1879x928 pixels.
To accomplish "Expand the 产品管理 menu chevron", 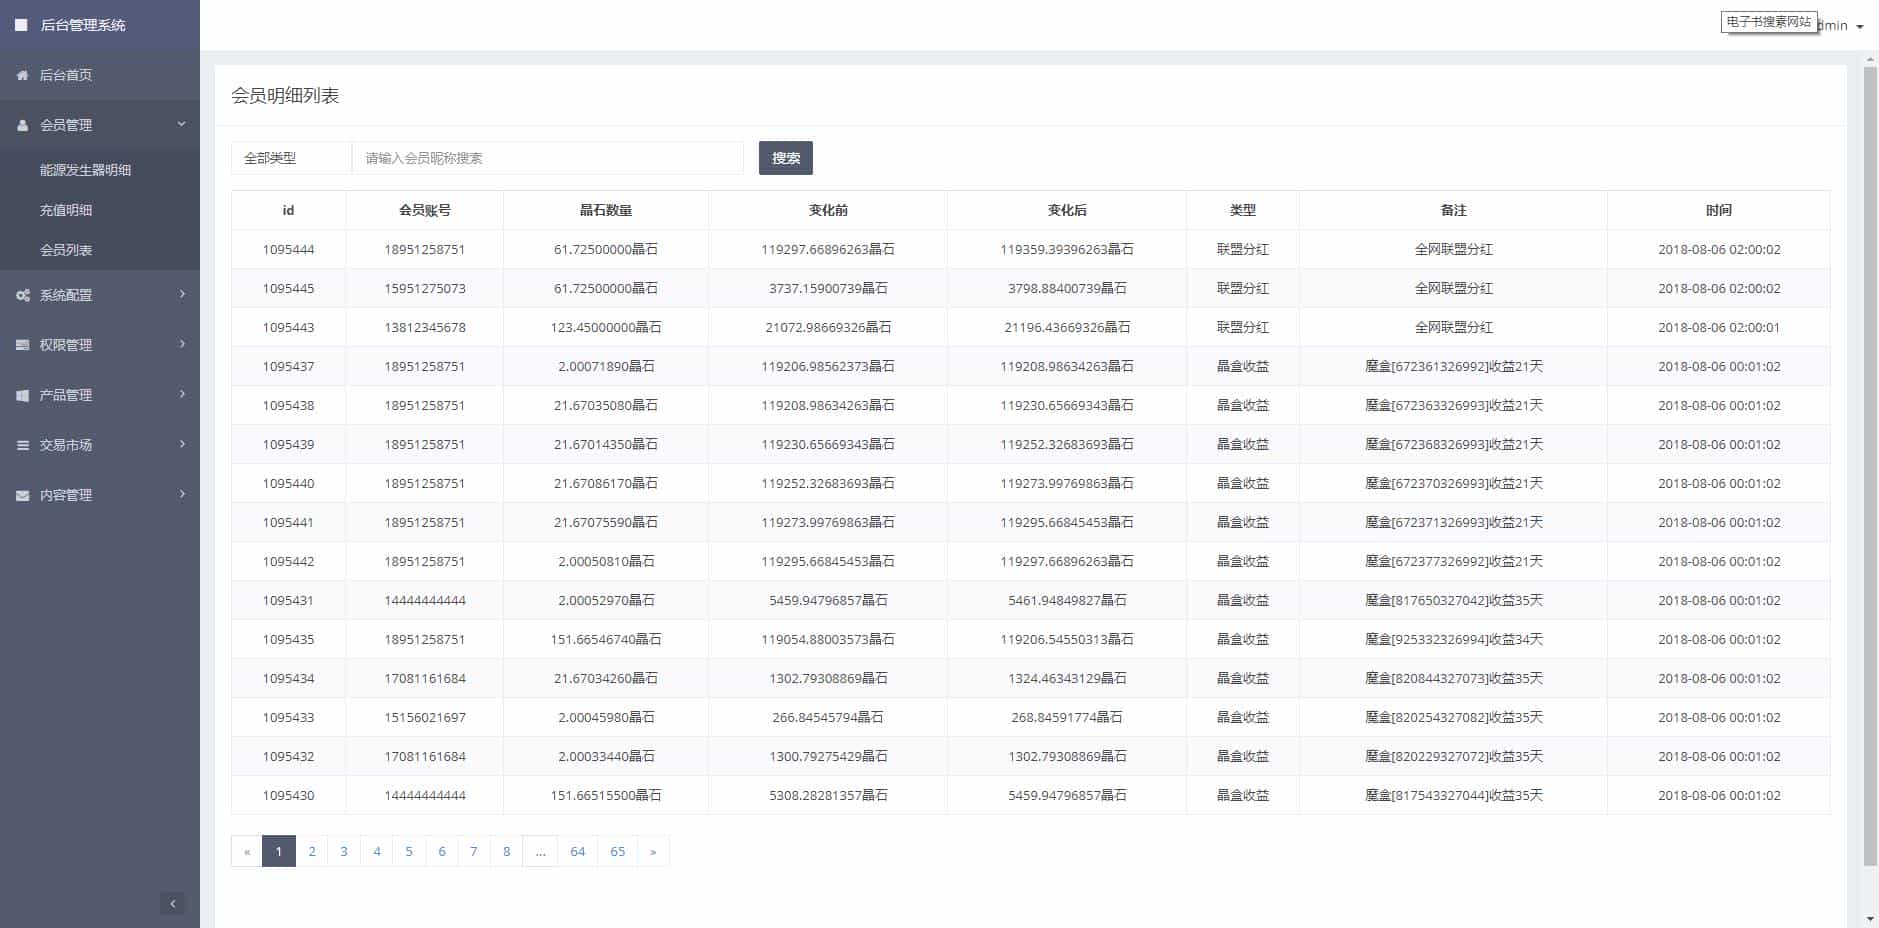I will 182,394.
